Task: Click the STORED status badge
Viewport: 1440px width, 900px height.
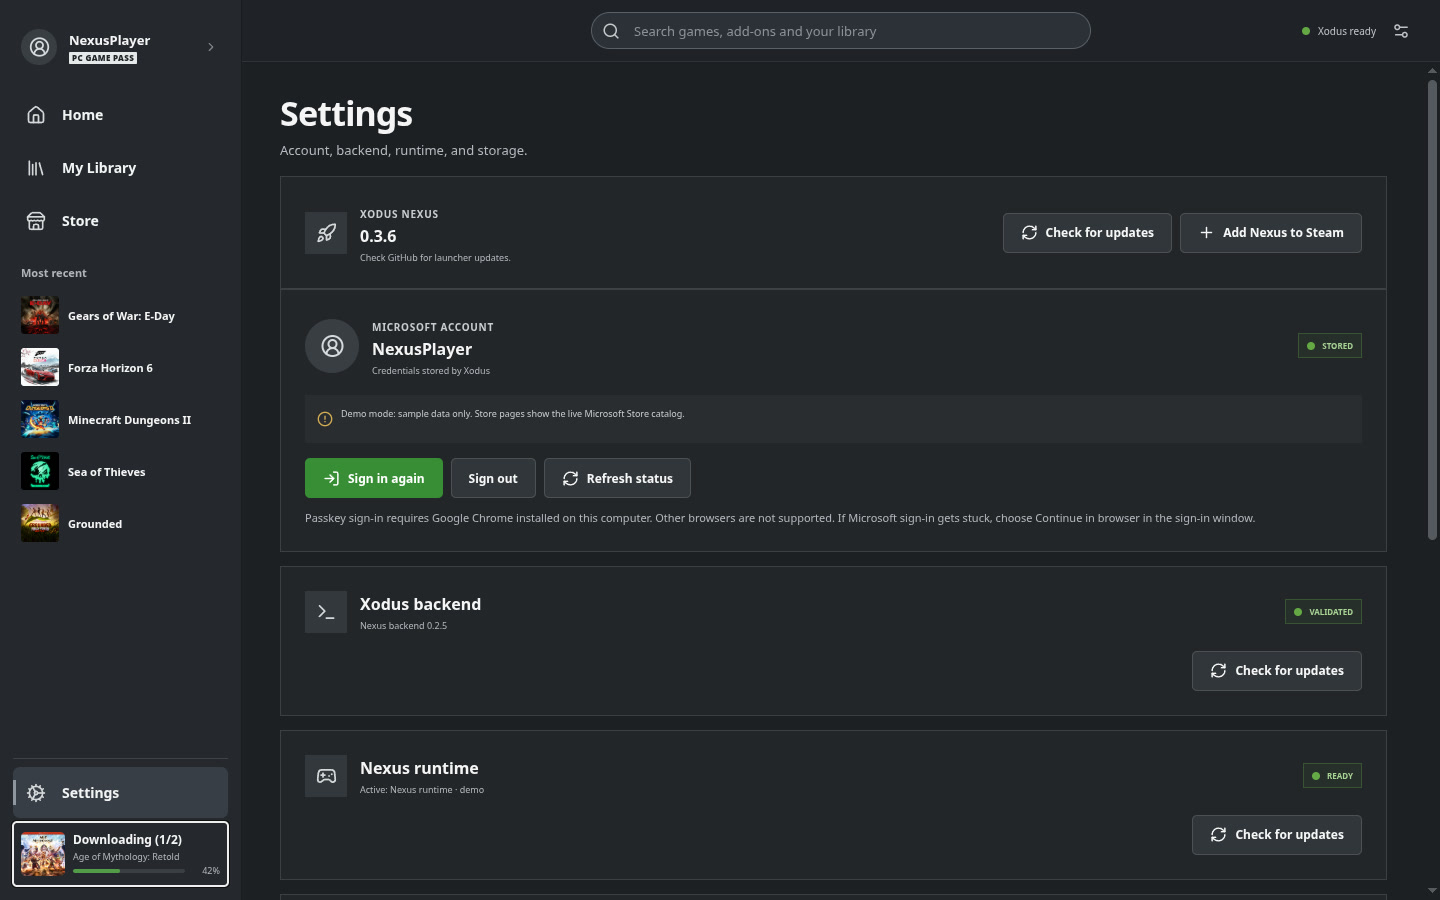Action: pyautogui.click(x=1330, y=346)
